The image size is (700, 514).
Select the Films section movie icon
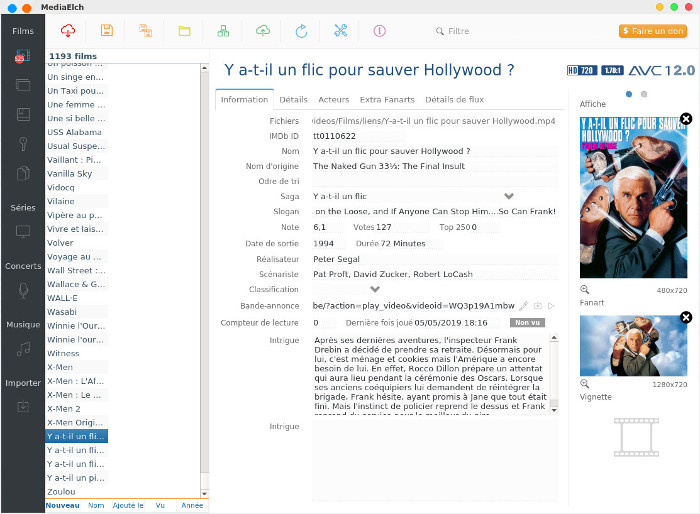pos(22,56)
